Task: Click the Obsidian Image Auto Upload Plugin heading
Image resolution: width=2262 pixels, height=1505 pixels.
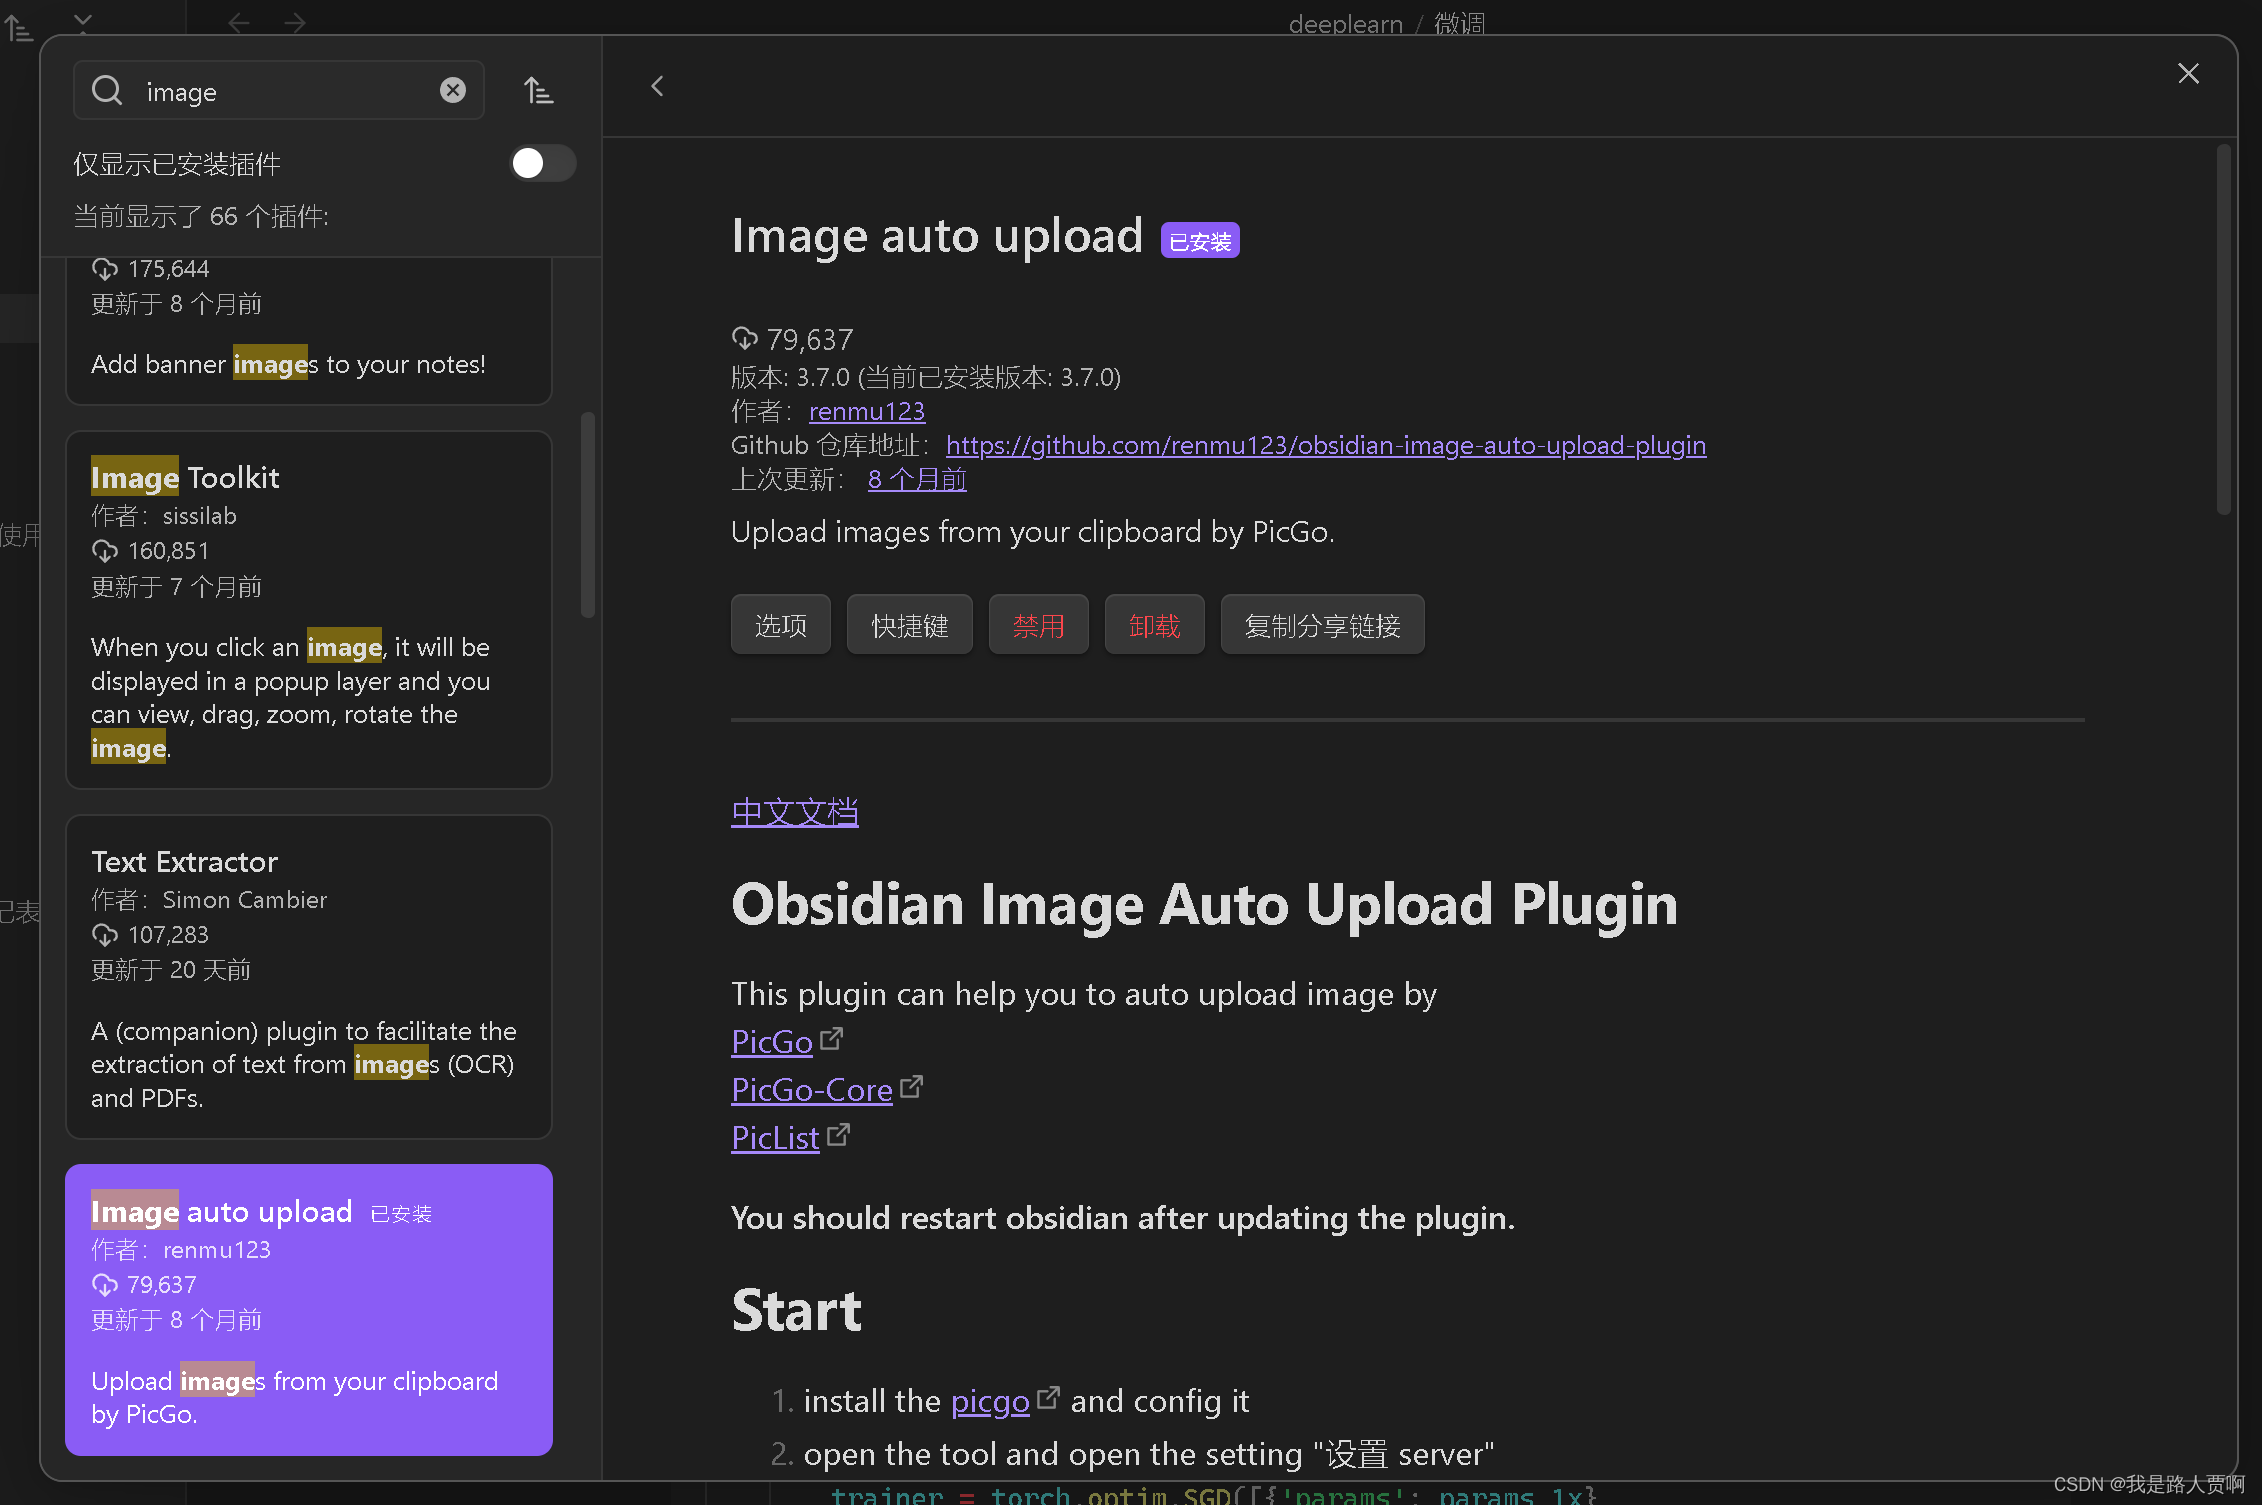Action: pyautogui.click(x=1204, y=904)
